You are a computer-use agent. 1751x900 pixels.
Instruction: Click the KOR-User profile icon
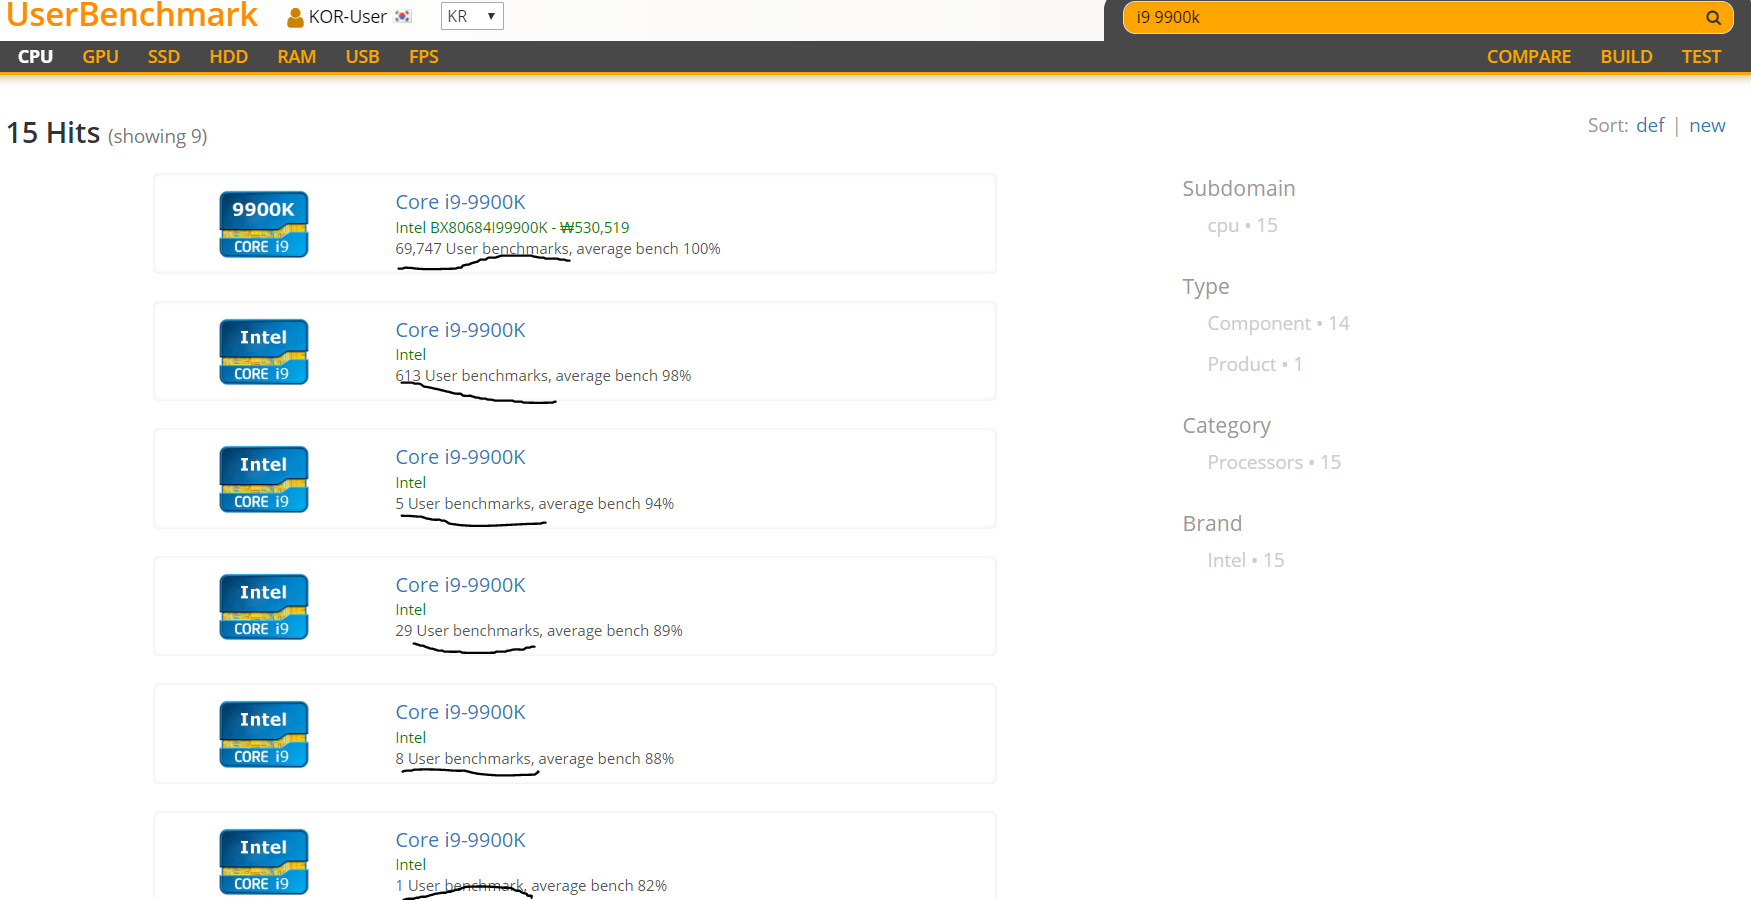tap(295, 17)
